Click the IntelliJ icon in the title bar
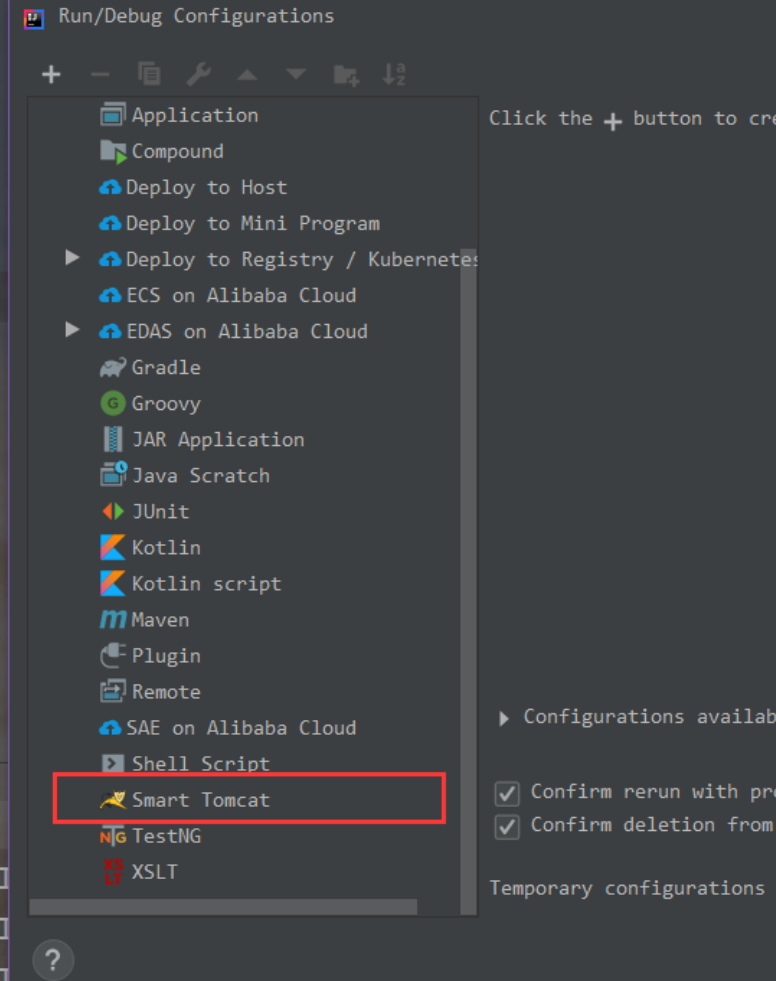The width and height of the screenshot is (776, 981). click(34, 19)
